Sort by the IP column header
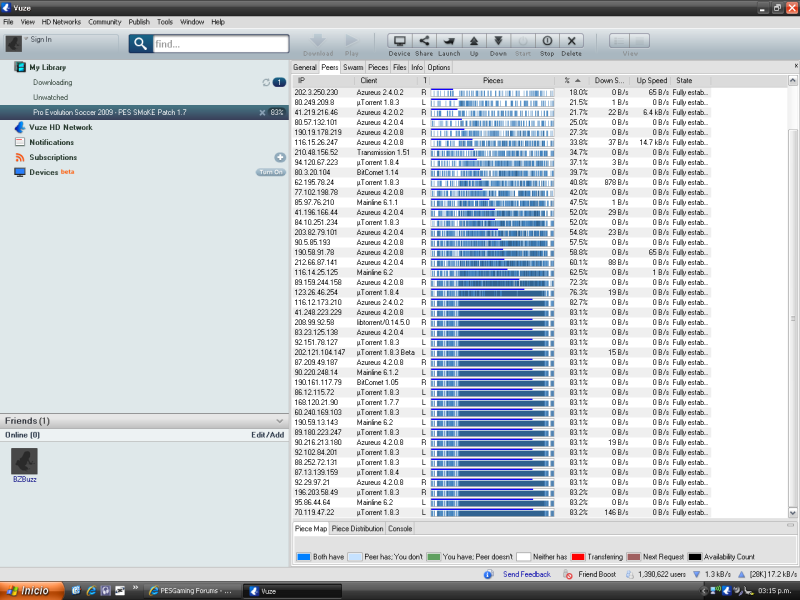Viewport: 800px width, 600px height. click(323, 81)
